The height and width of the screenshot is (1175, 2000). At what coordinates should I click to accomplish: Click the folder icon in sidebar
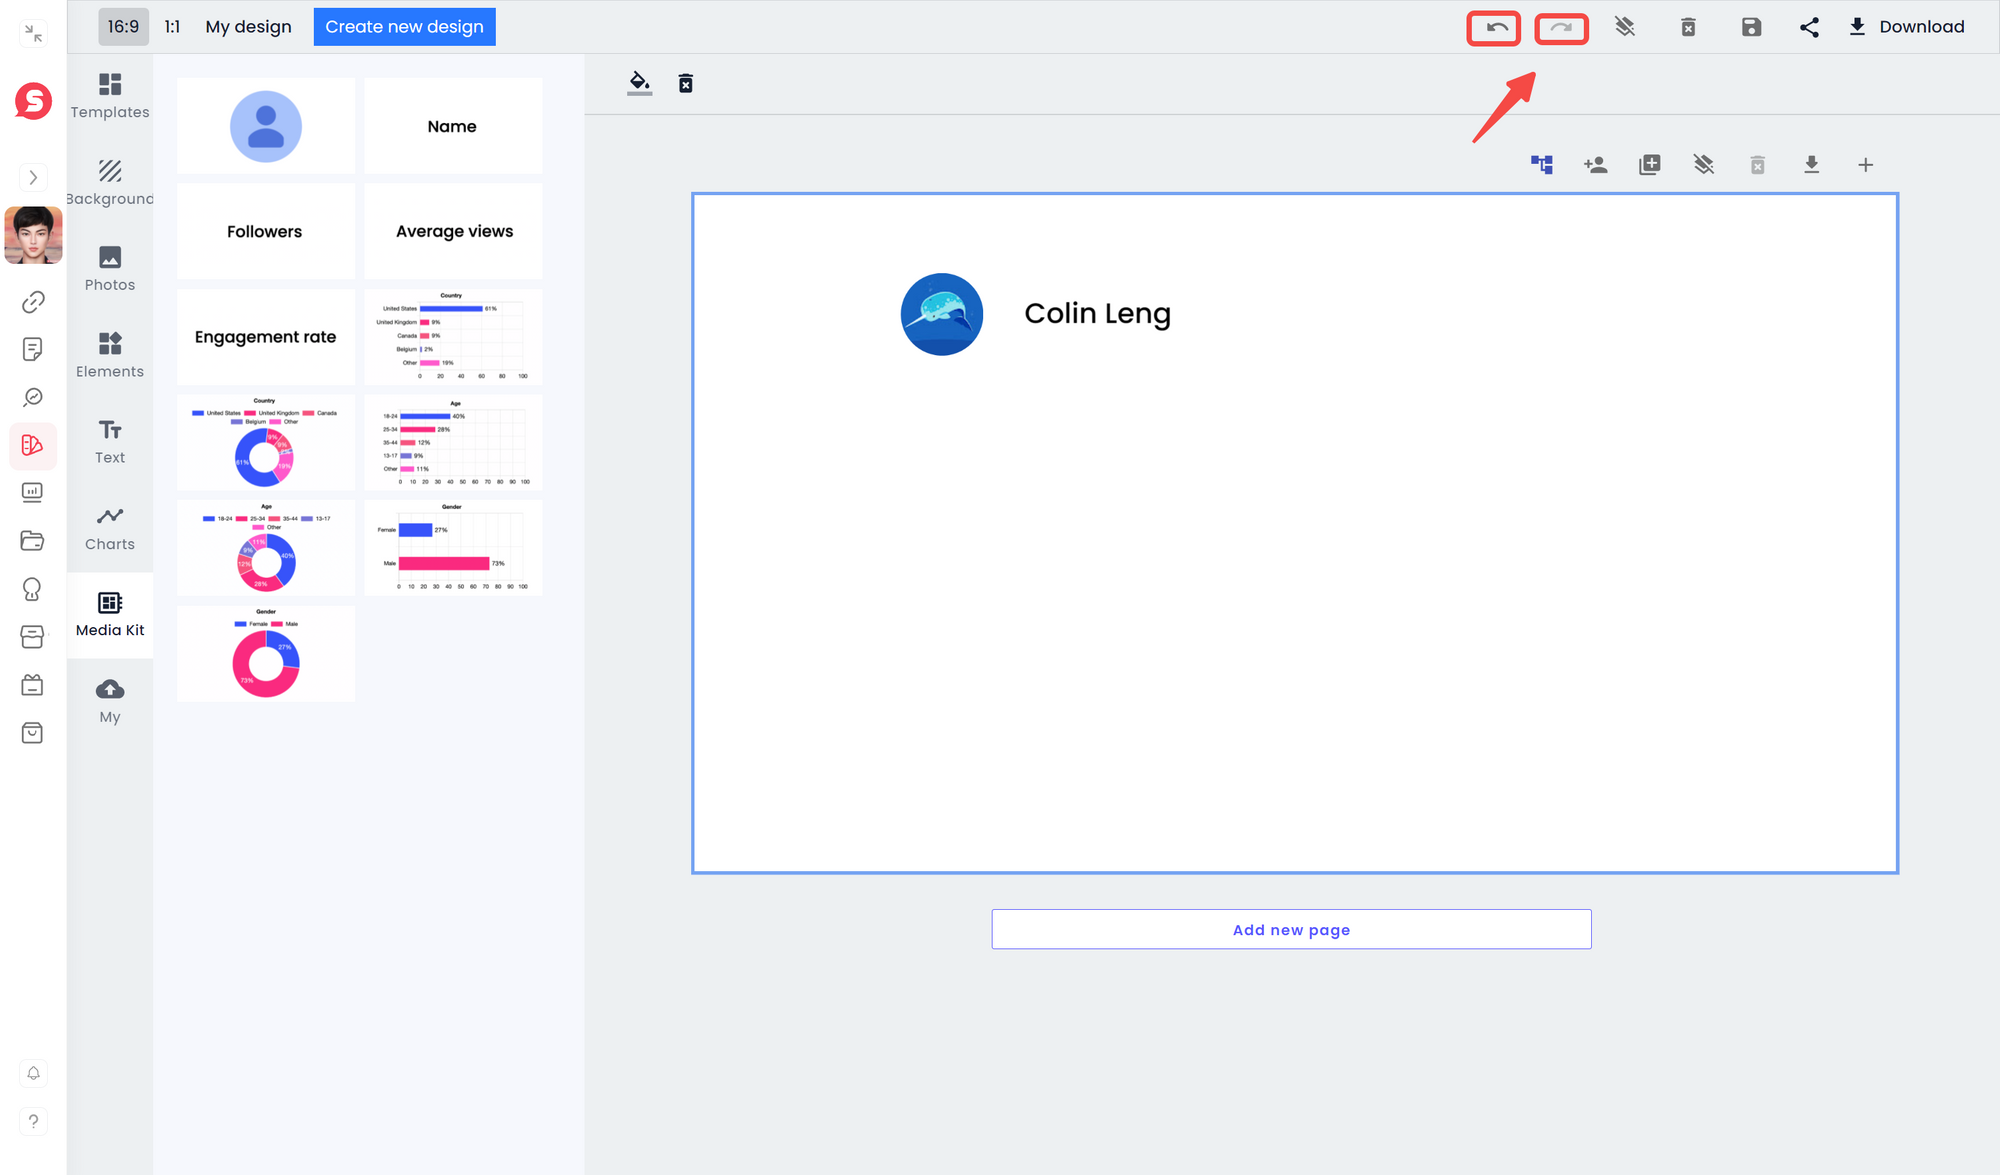[x=33, y=541]
